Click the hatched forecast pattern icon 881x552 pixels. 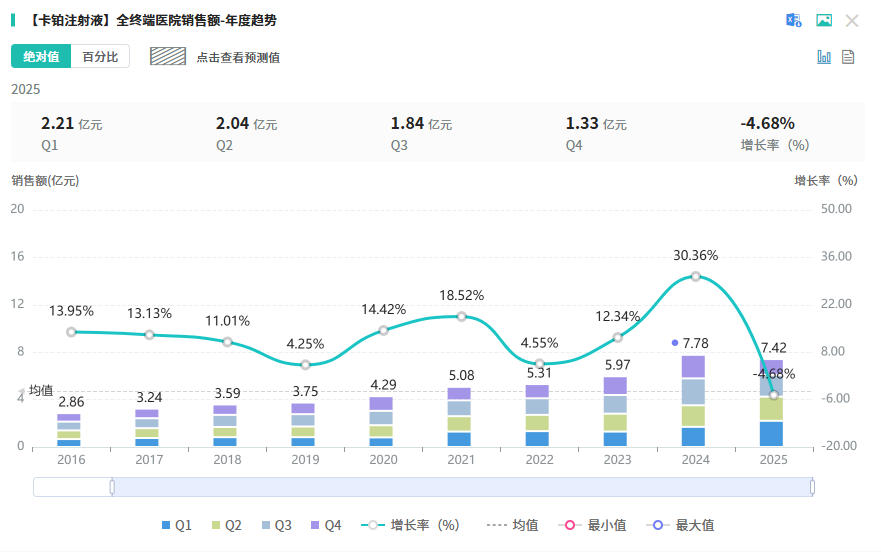[x=169, y=57]
